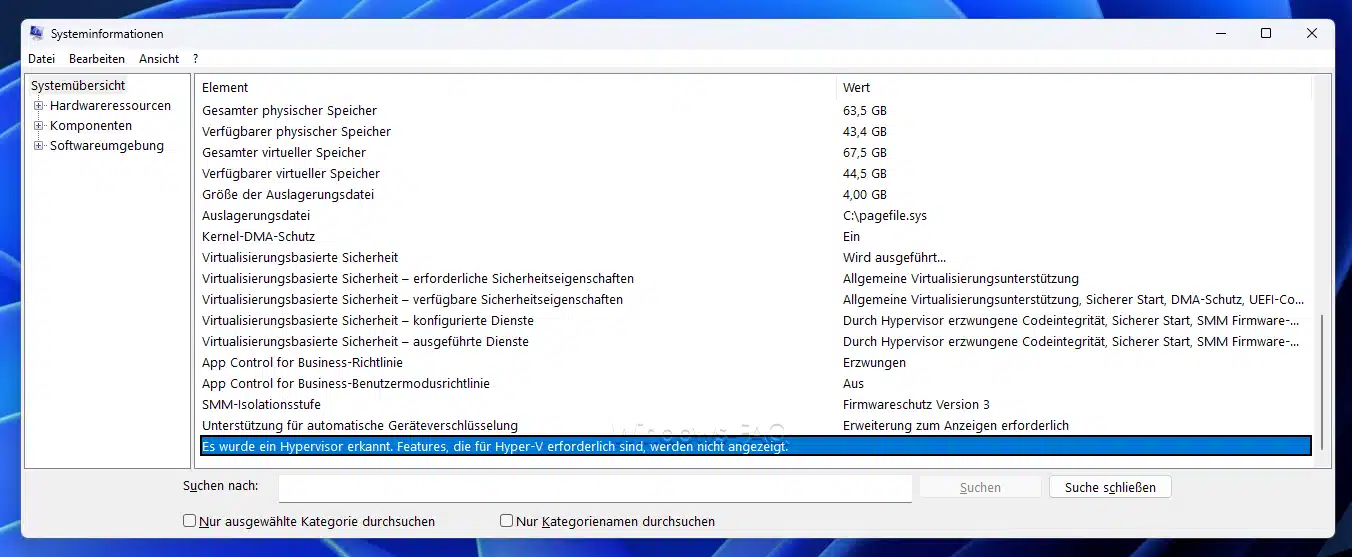The width and height of the screenshot is (1352, 557).
Task: Open the Bearbeiten menu
Action: click(97, 59)
